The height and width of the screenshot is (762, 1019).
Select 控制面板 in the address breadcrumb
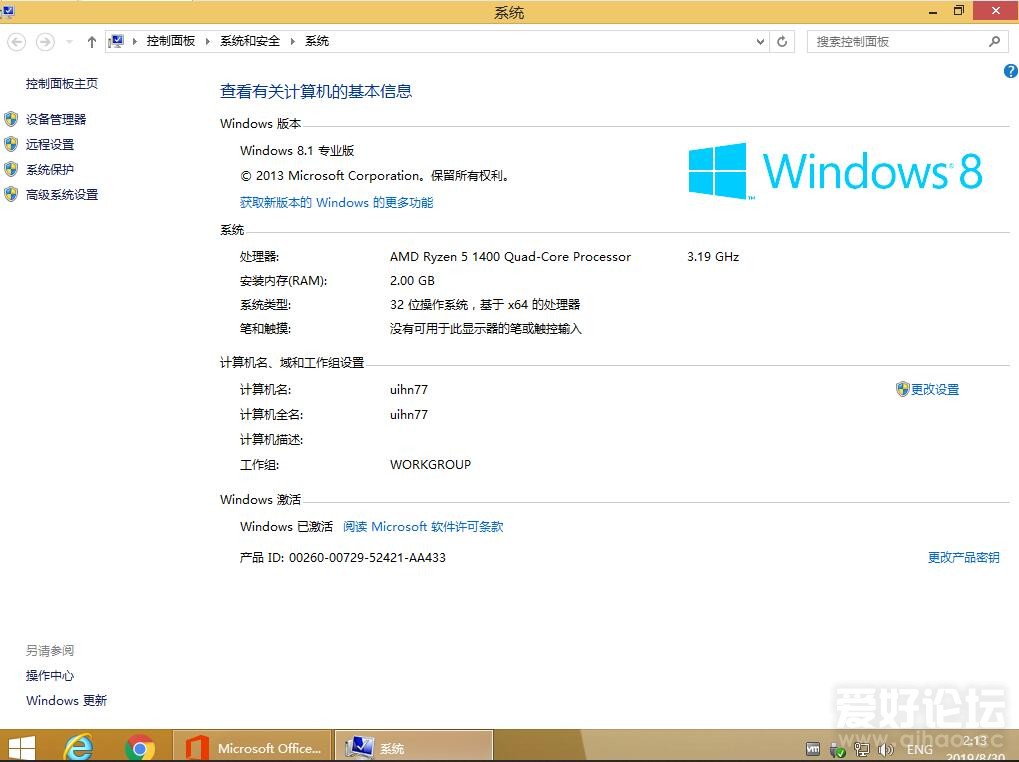tap(171, 41)
